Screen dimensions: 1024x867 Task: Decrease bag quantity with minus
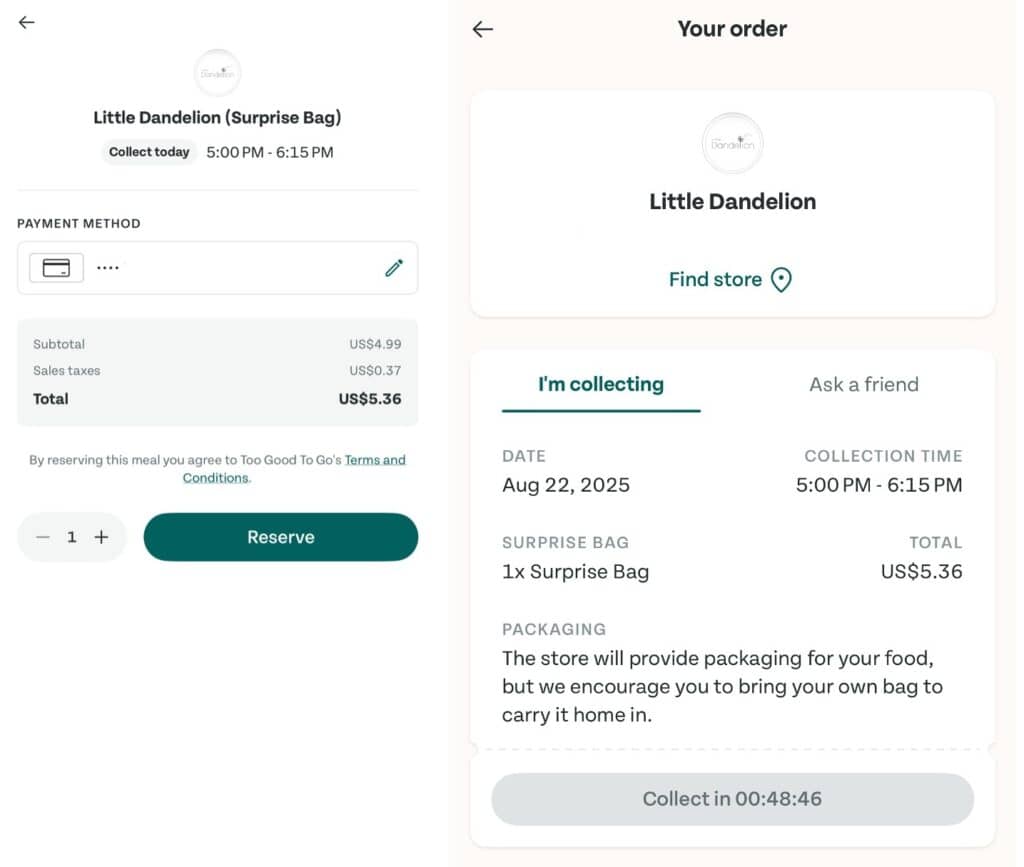(43, 537)
